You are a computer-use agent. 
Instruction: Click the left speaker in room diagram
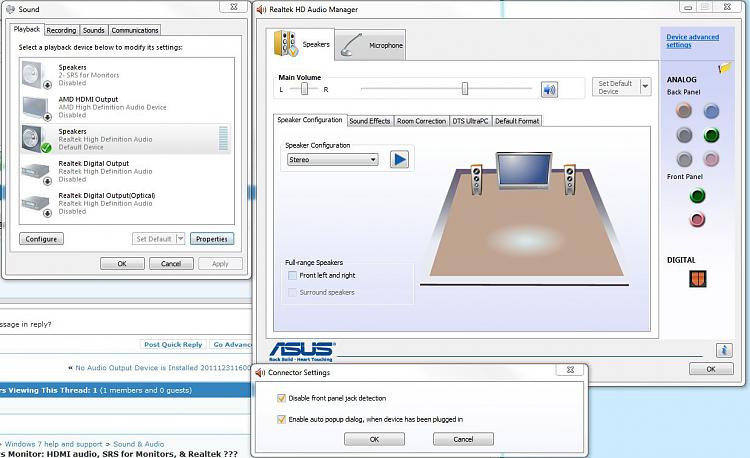476,179
